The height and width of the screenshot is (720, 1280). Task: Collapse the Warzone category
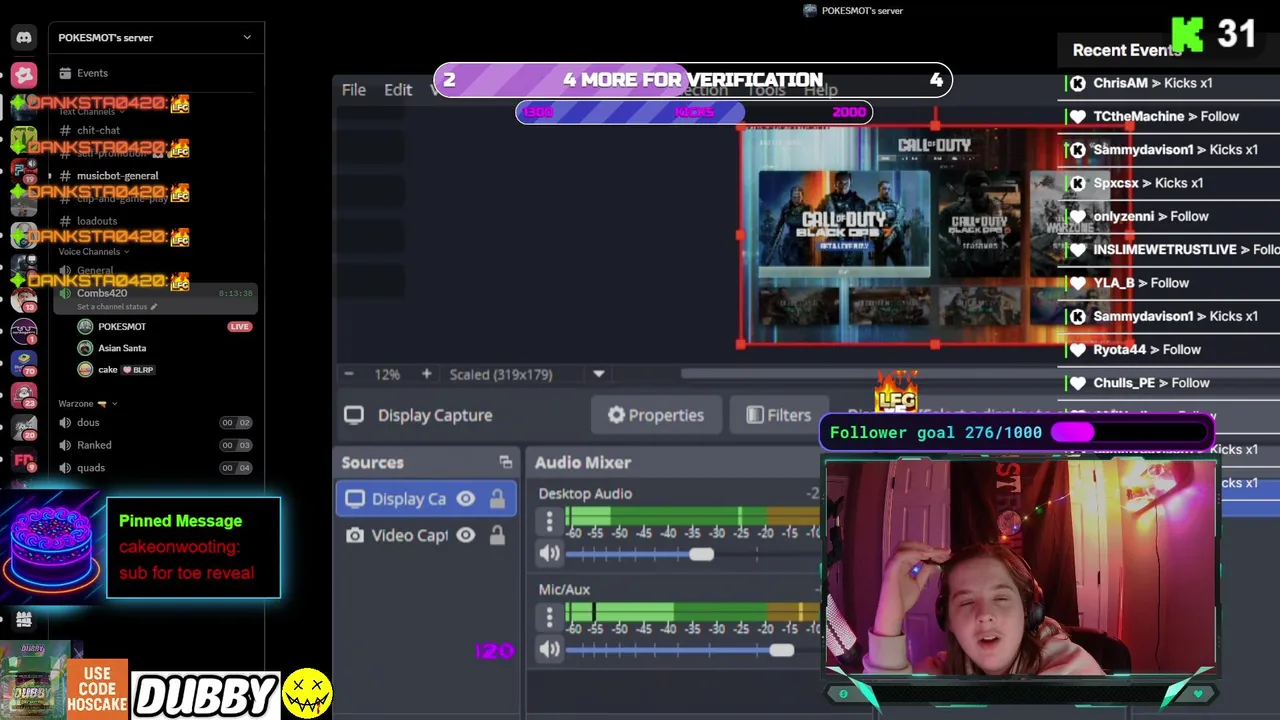click(x=88, y=403)
